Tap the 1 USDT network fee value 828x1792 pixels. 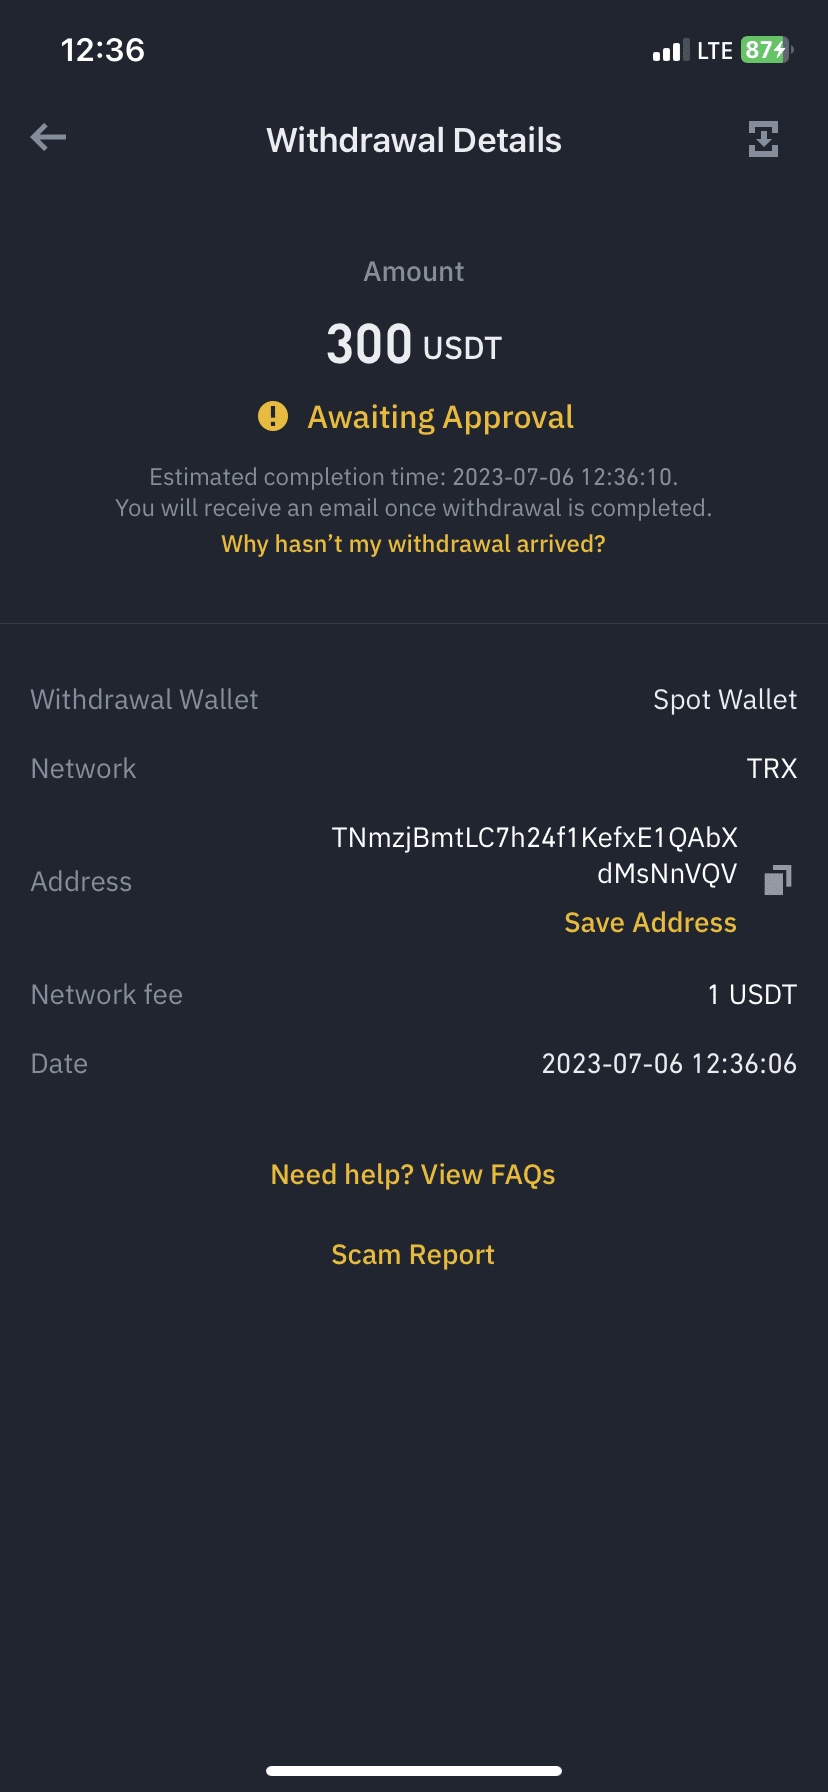tap(752, 994)
